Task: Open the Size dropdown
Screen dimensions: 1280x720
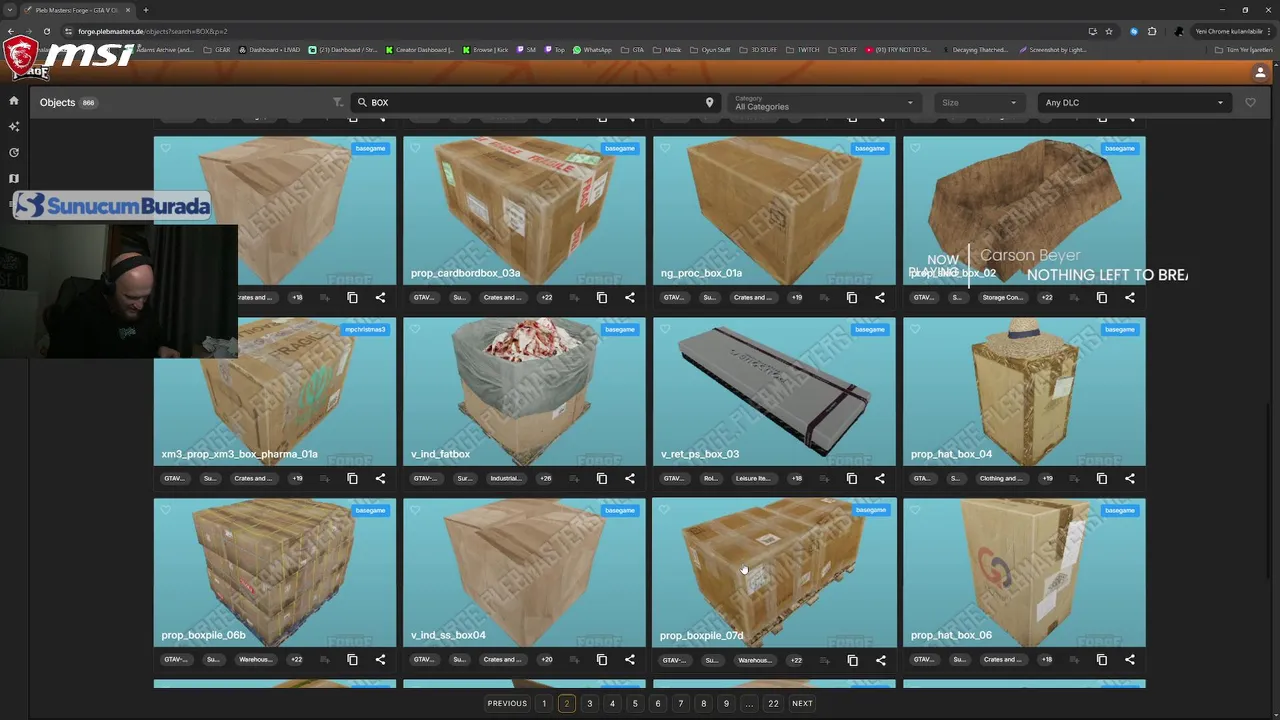Action: [978, 102]
